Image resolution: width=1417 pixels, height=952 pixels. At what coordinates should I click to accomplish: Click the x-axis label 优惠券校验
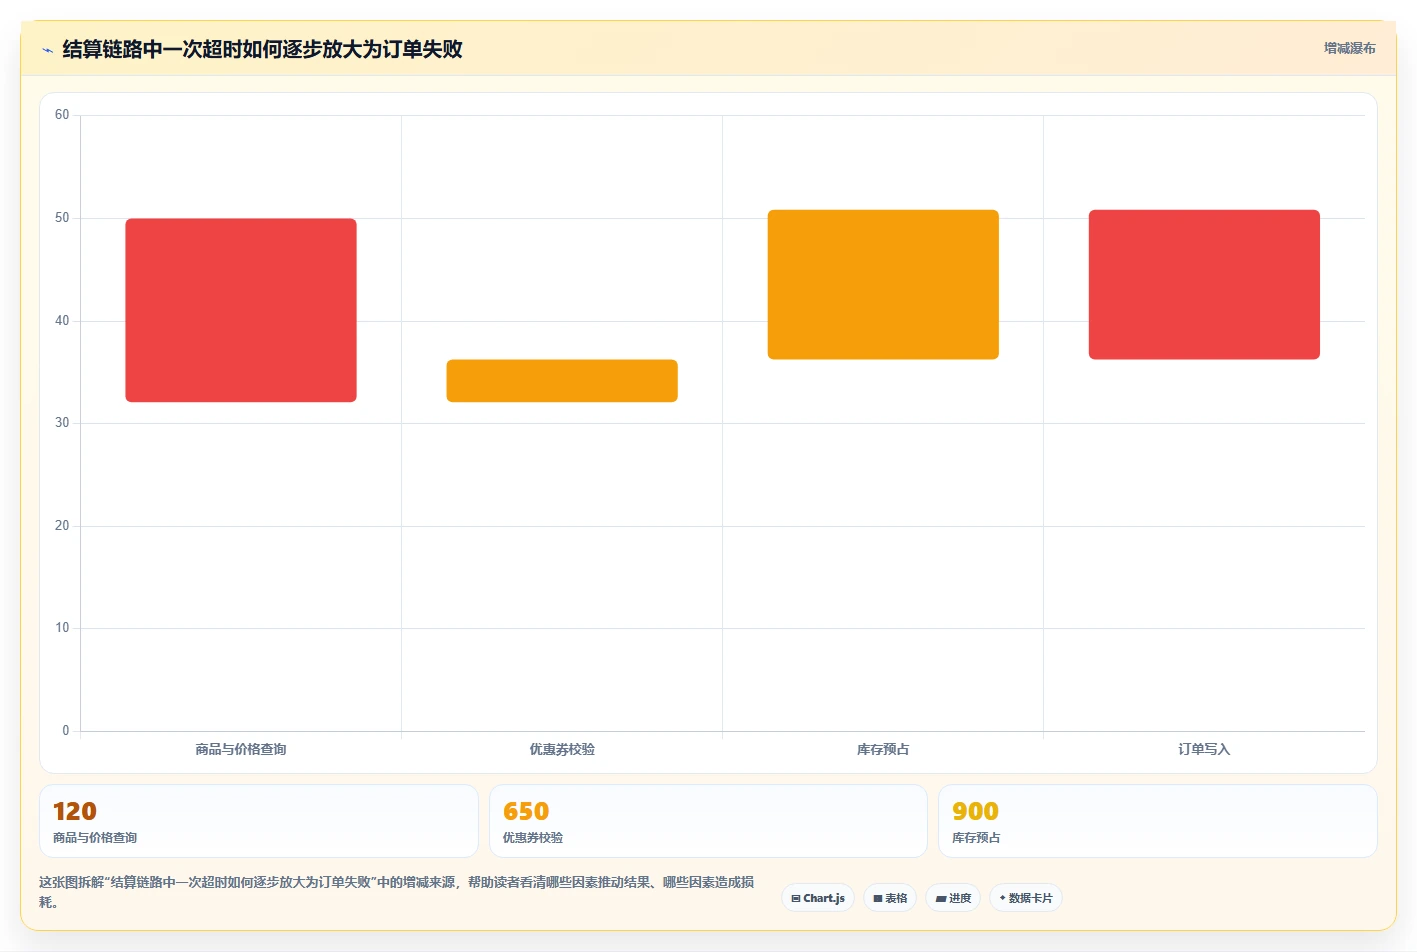coord(562,749)
